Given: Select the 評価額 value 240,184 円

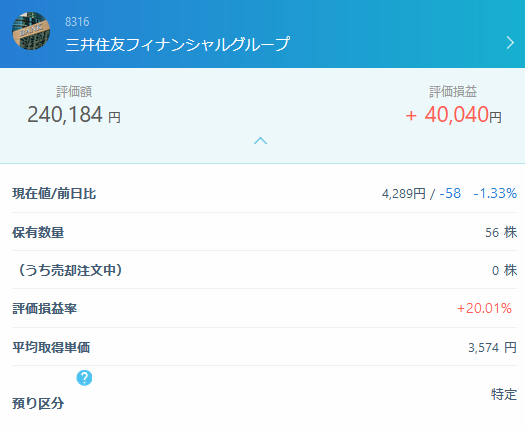Looking at the screenshot, I should 74,115.
